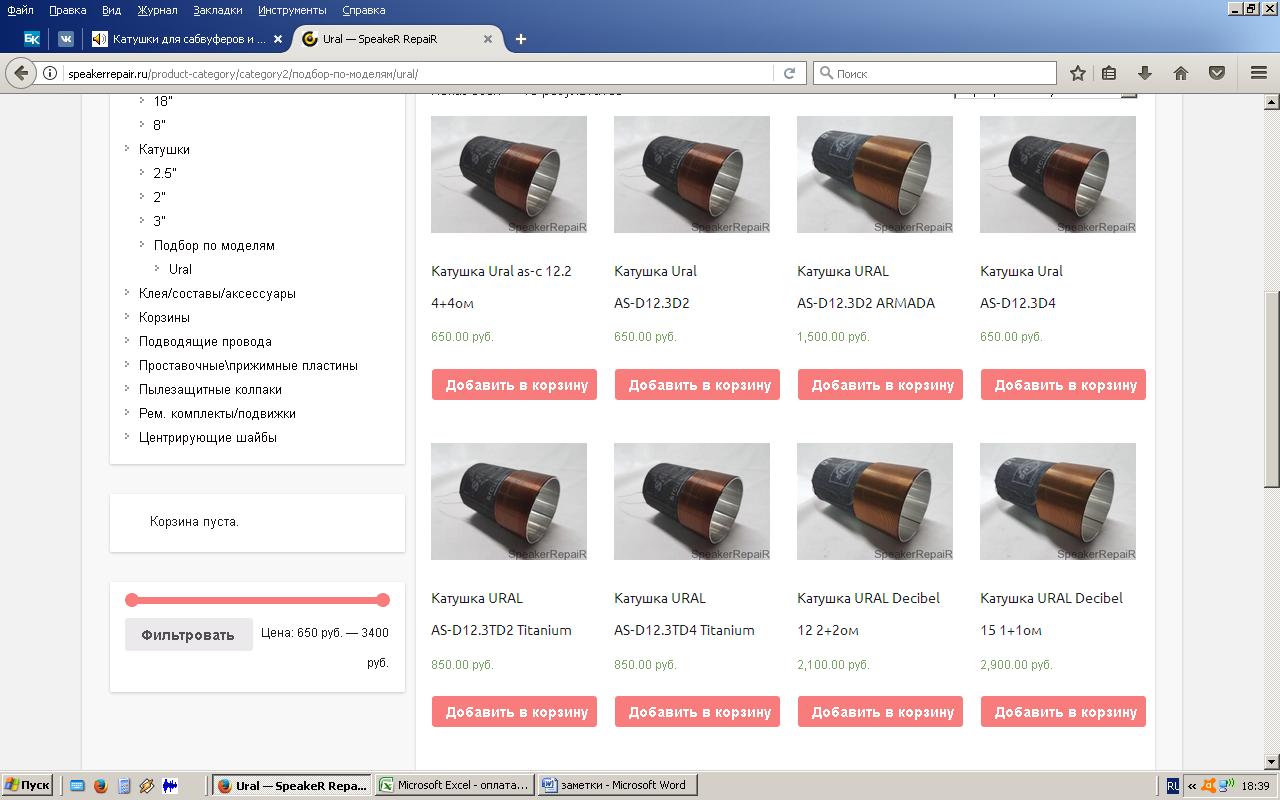
Task: Open the 2.5" coil subcategory
Action: point(165,173)
